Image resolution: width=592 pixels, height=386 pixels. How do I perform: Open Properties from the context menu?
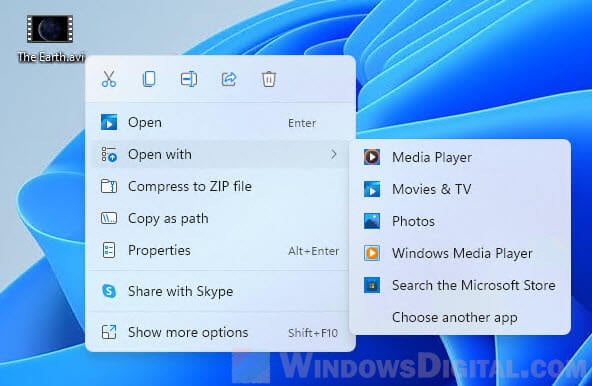pos(220,250)
